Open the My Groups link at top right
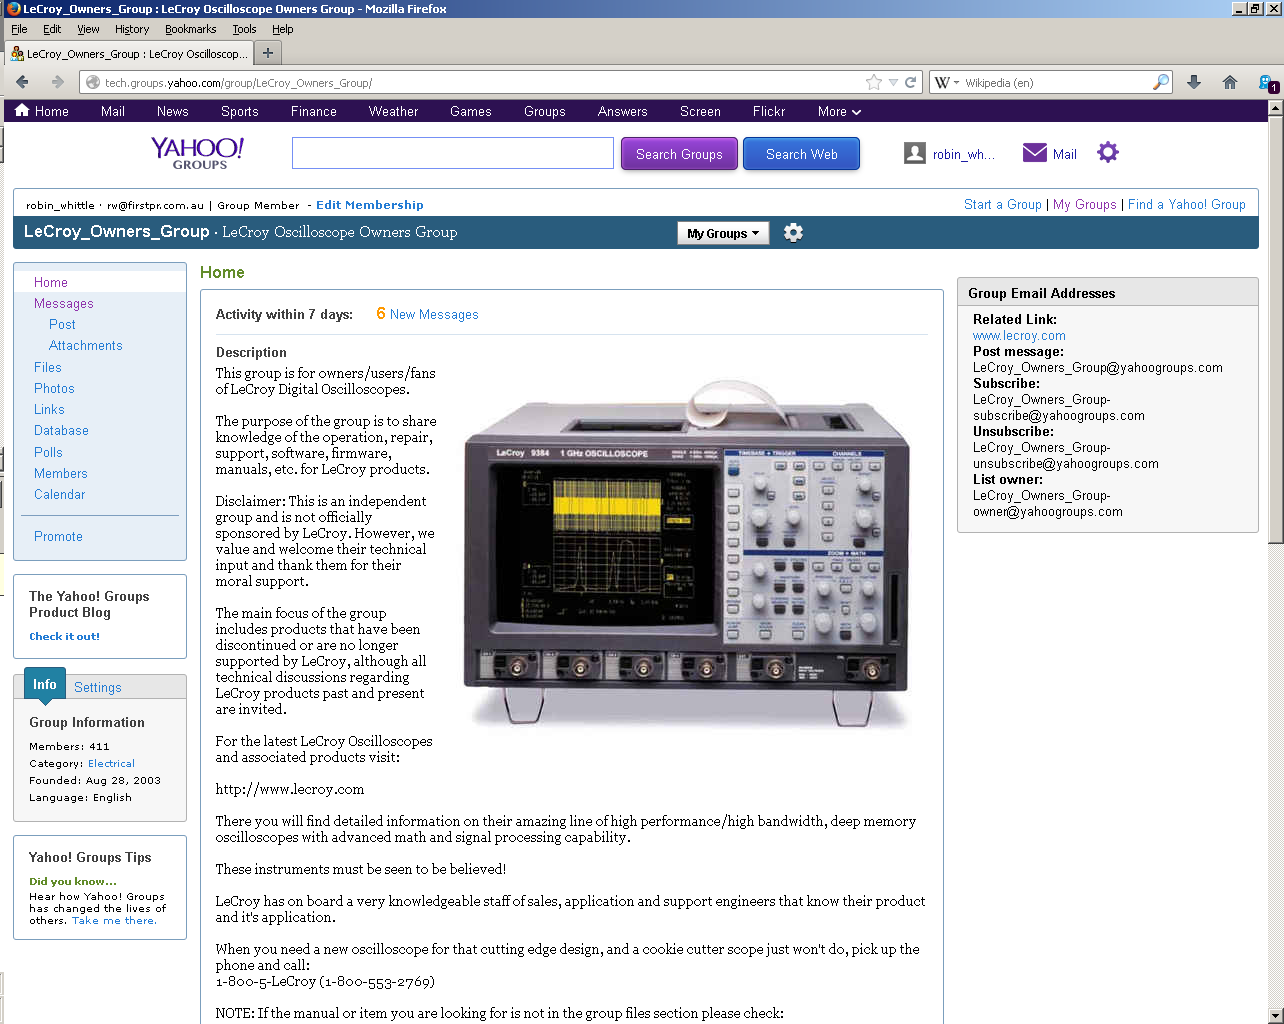 1085,204
